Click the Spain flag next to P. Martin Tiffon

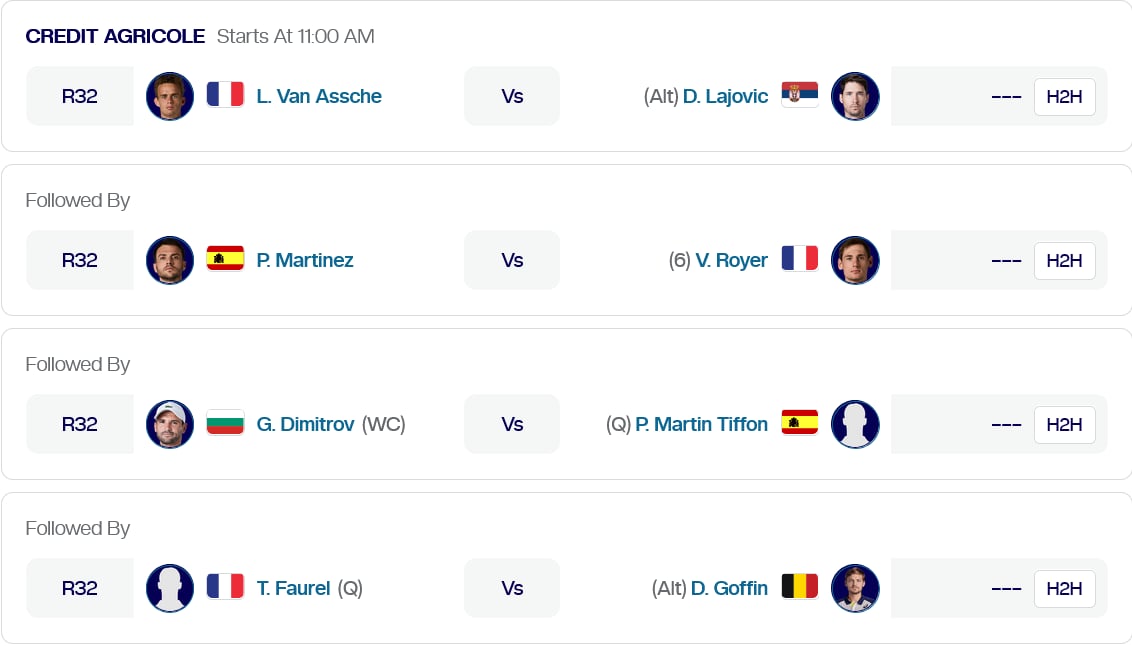point(799,424)
